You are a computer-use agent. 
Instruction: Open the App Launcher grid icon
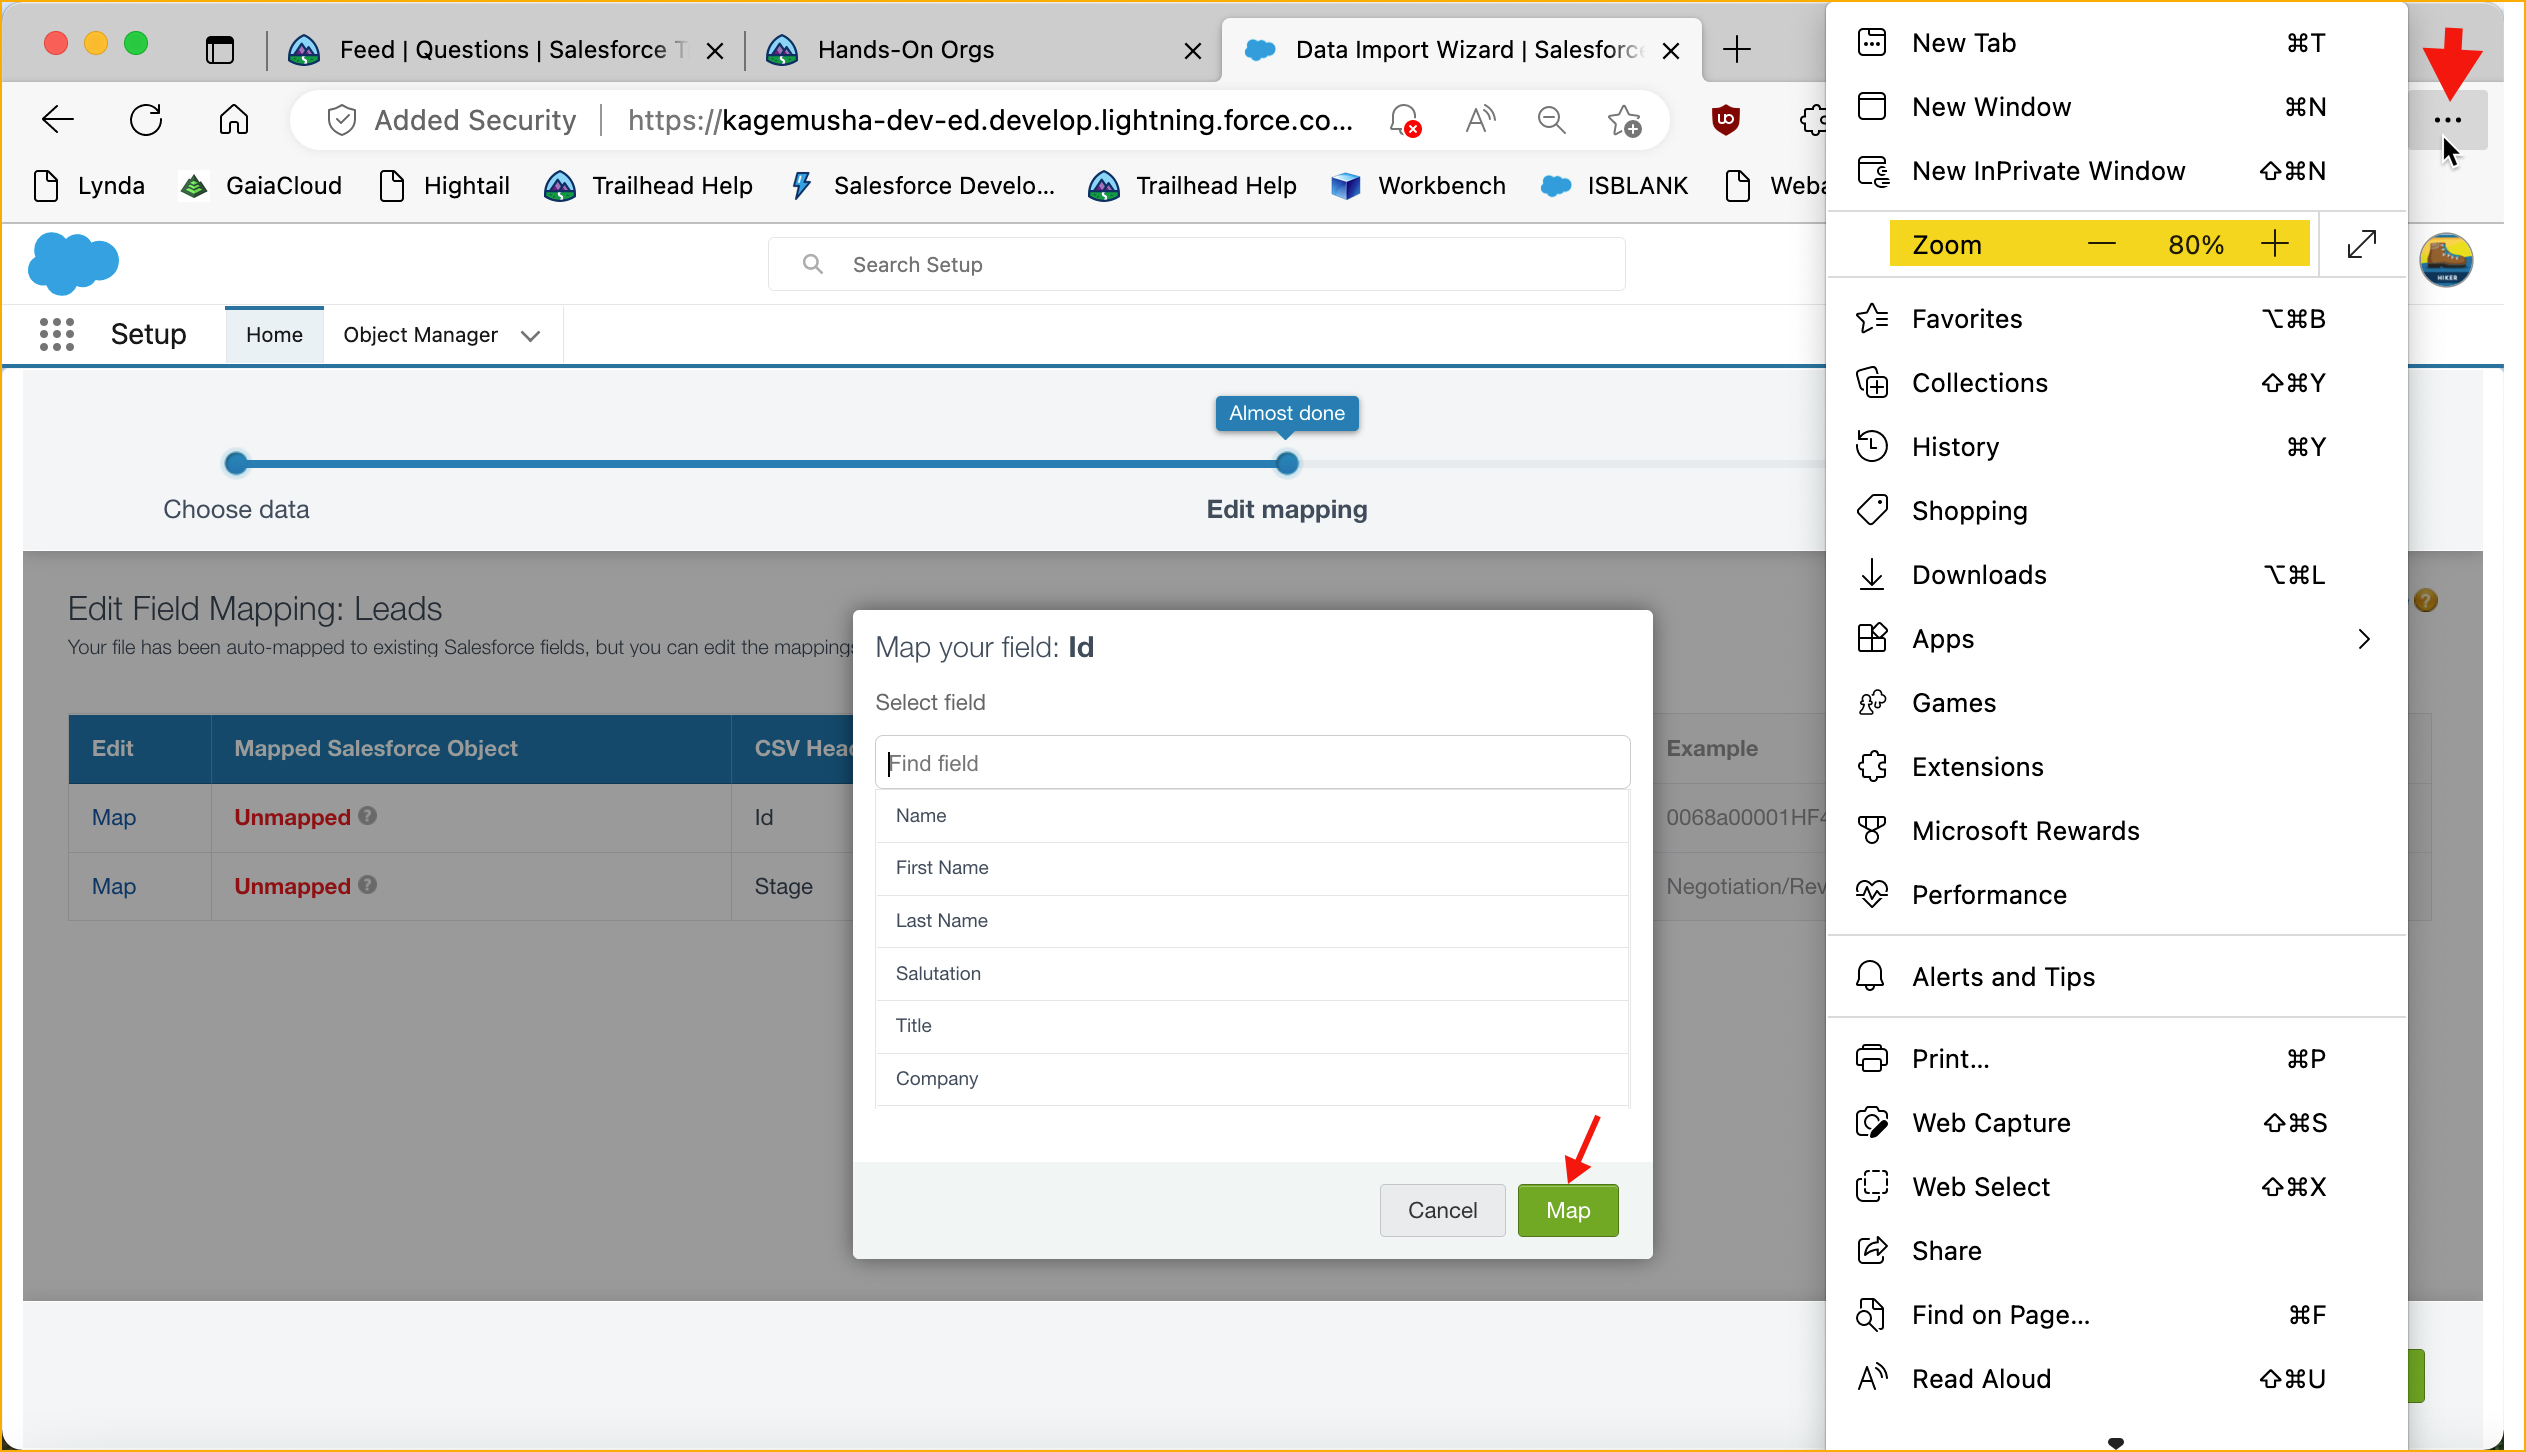tap(57, 334)
